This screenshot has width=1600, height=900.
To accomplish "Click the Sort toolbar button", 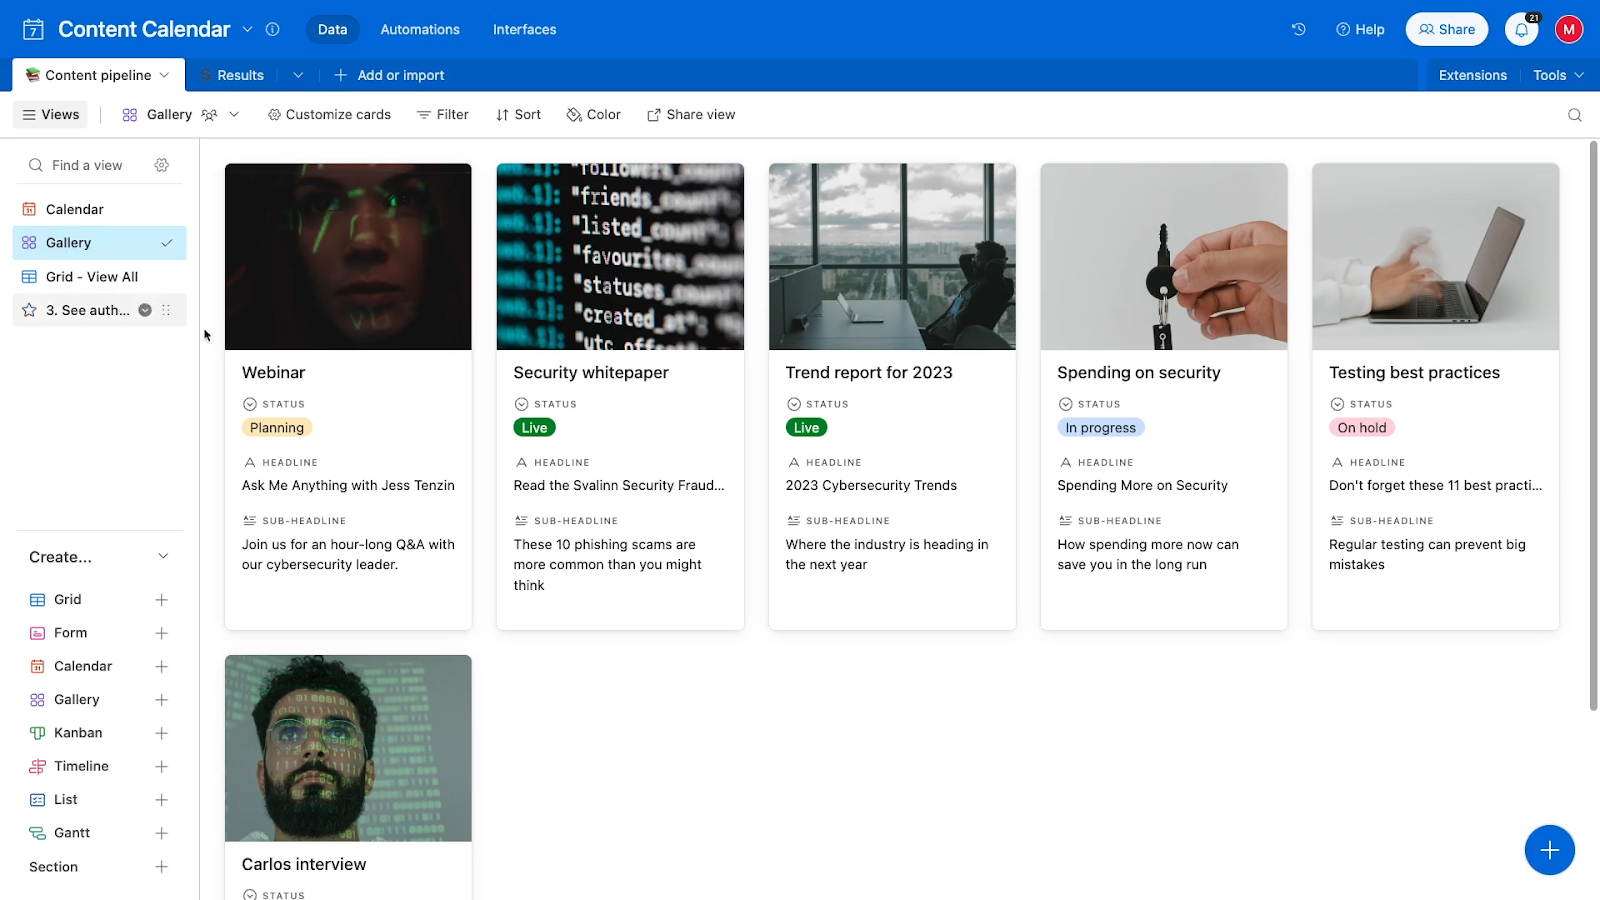I will [518, 115].
